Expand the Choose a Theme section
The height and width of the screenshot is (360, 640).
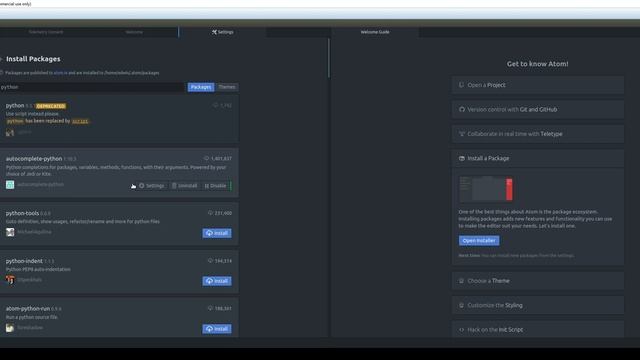click(538, 281)
